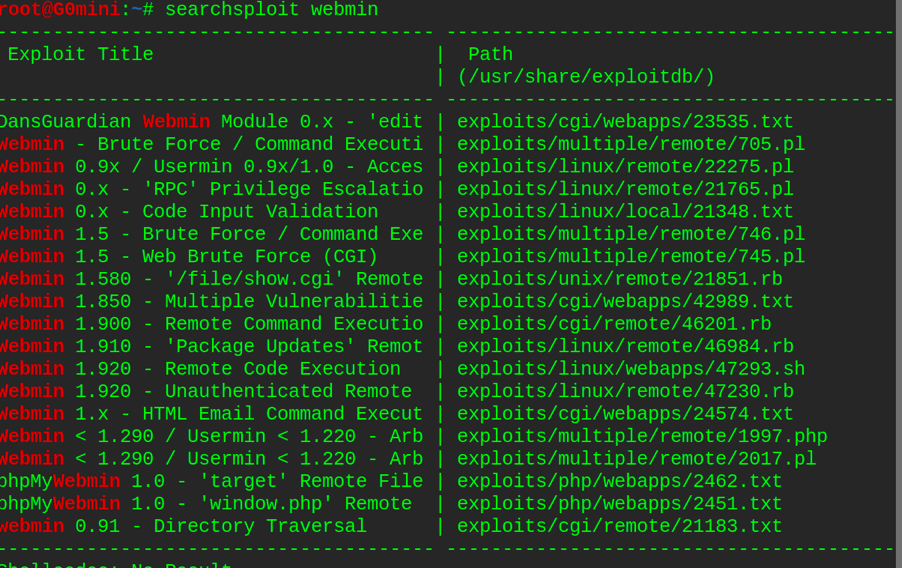Click path exploits/multiple/remote/746.pl
The image size is (902, 568).
tap(630, 234)
